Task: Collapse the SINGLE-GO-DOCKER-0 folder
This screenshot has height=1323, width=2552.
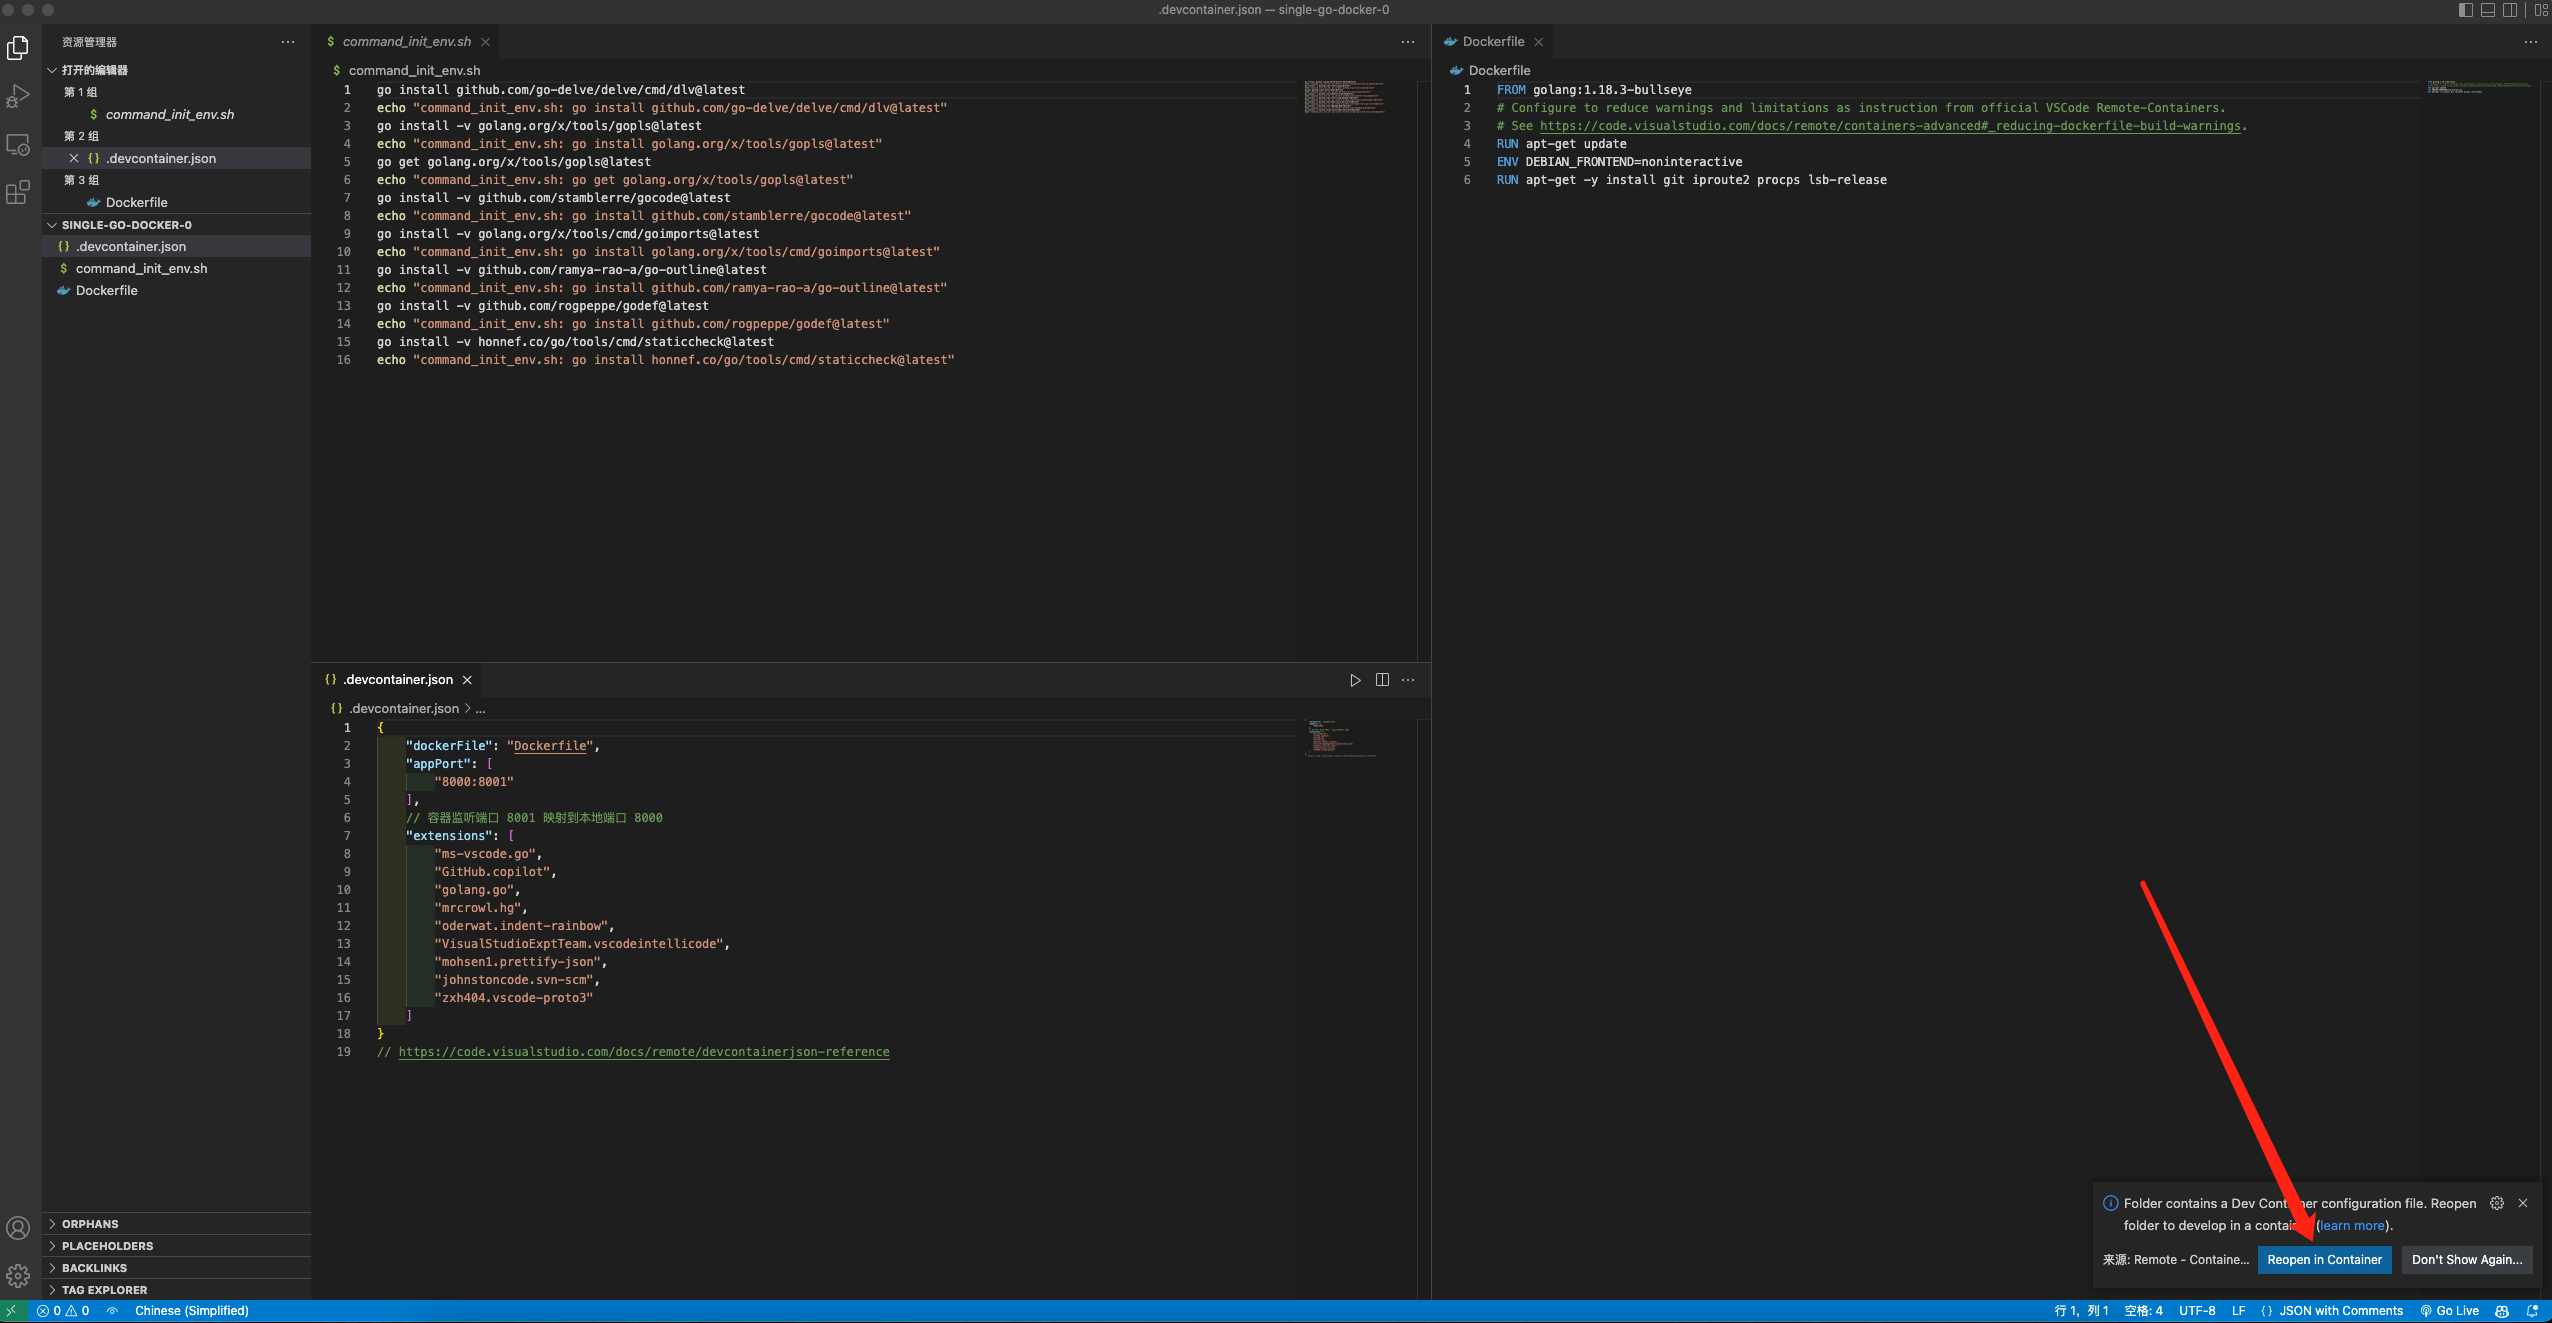Action: point(126,224)
